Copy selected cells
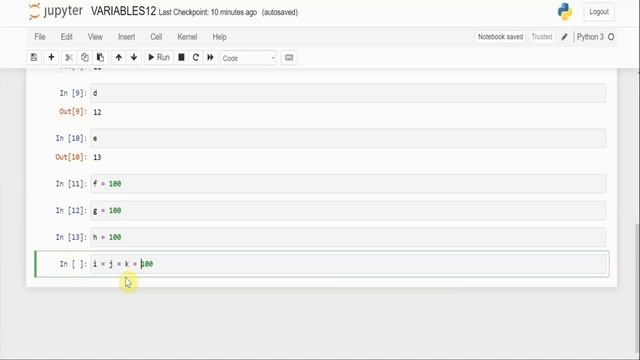Viewport: 640px width, 360px height. (84, 58)
